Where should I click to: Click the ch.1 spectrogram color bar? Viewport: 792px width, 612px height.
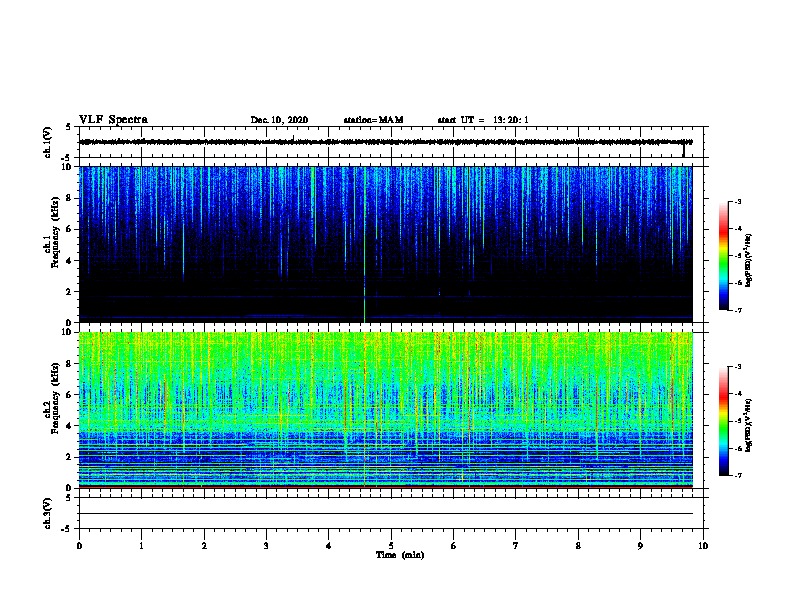[723, 256]
